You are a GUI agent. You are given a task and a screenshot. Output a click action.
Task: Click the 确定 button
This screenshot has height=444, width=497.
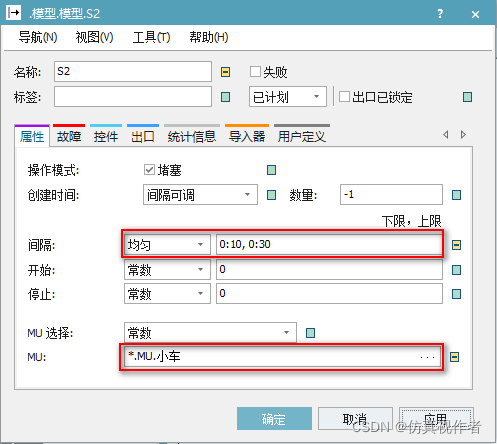click(x=274, y=419)
